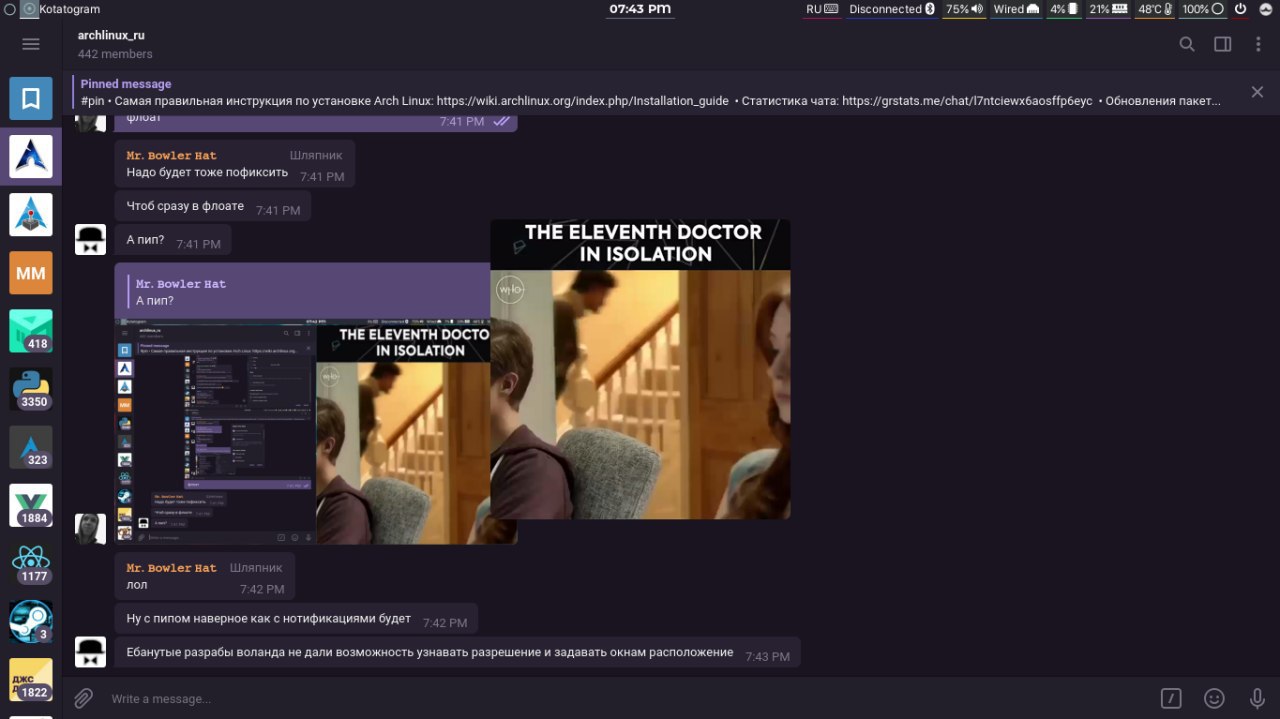Viewport: 1280px width, 719px height.
Task: Open the bot commands slash button
Action: [1171, 699]
